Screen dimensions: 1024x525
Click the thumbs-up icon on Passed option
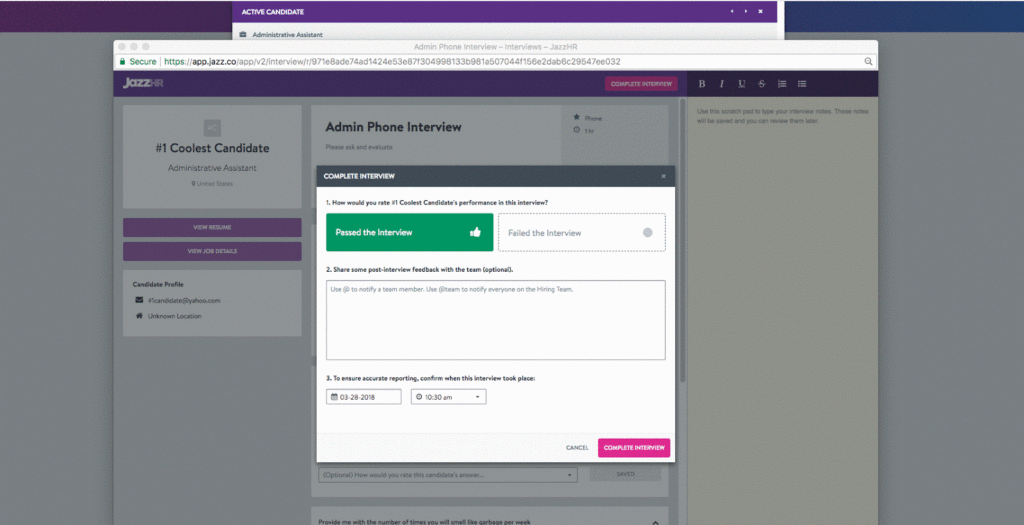(x=475, y=232)
